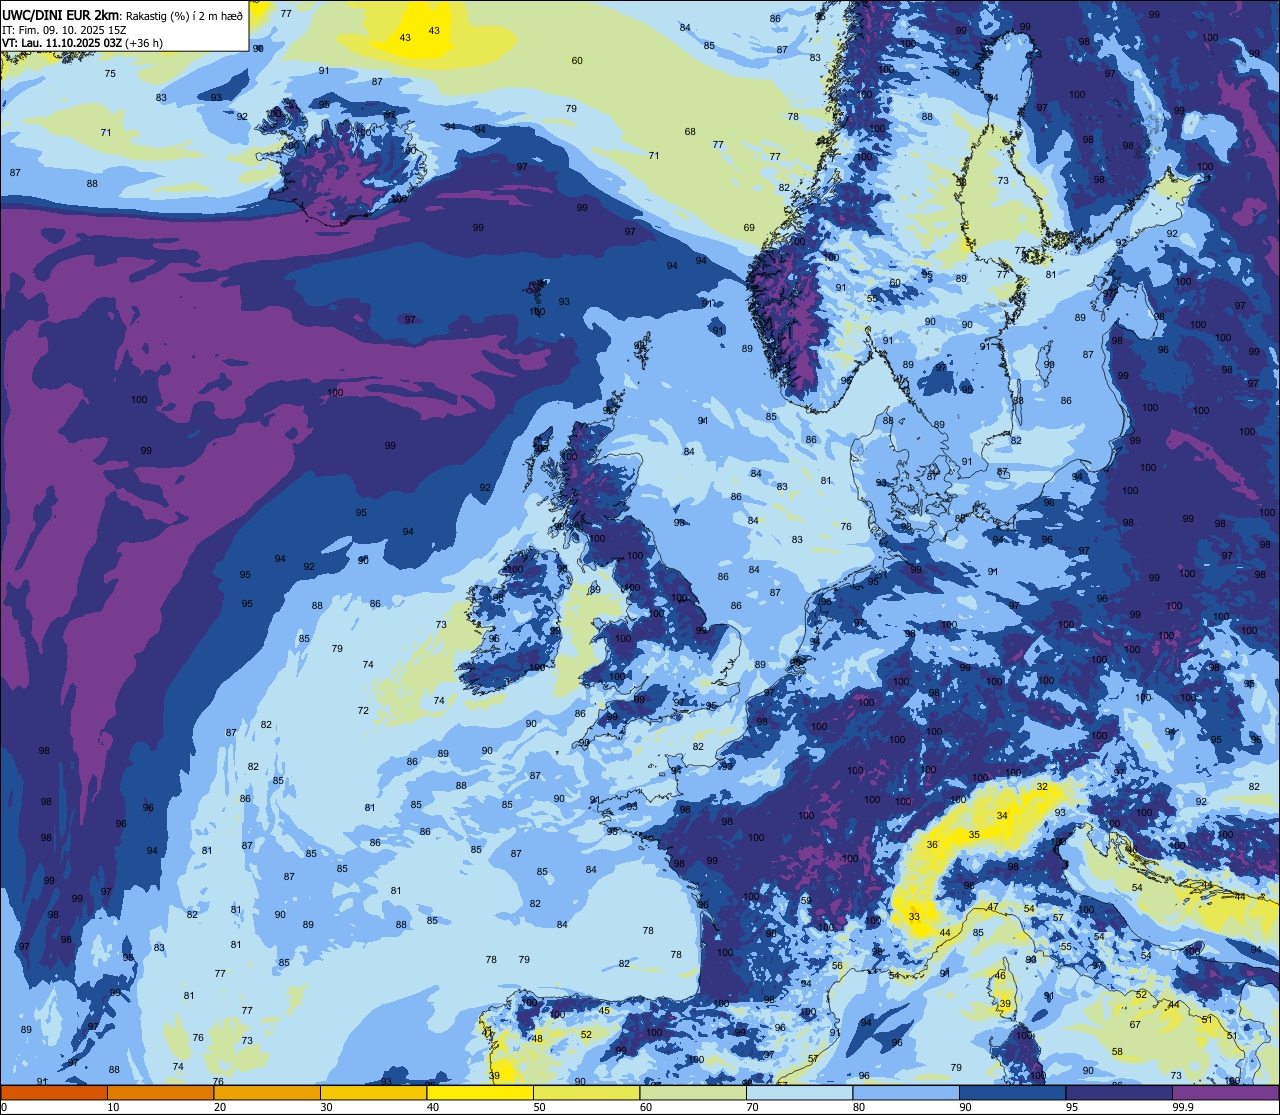Pick the 10–20 orange legend swatch
The width and height of the screenshot is (1280, 1115).
pos(160,1092)
